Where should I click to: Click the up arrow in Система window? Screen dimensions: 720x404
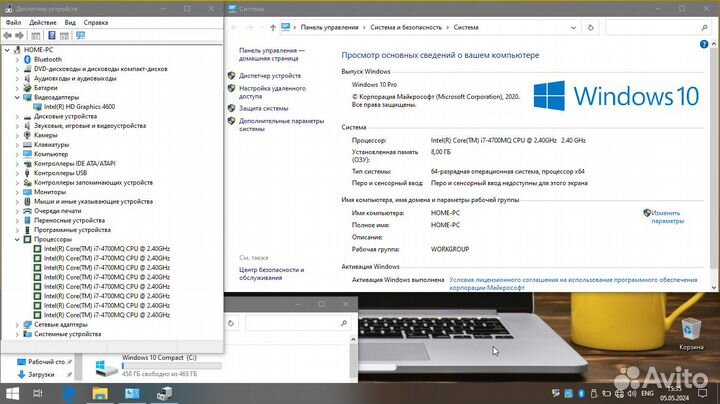pyautogui.click(x=273, y=28)
